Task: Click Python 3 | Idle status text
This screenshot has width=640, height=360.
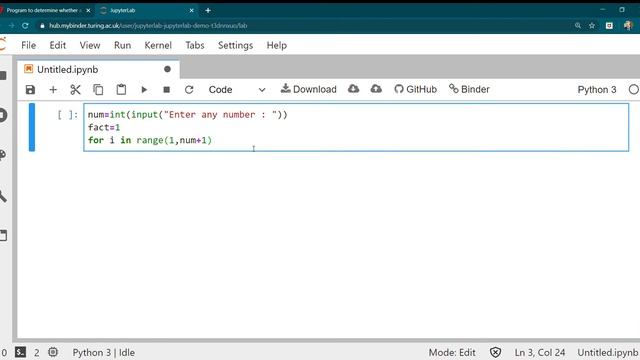Action: (x=104, y=352)
